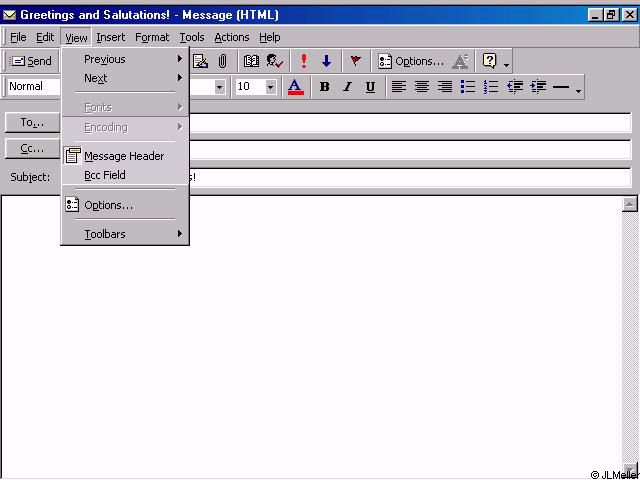Open the Insert menu
640x480 pixels.
111,37
